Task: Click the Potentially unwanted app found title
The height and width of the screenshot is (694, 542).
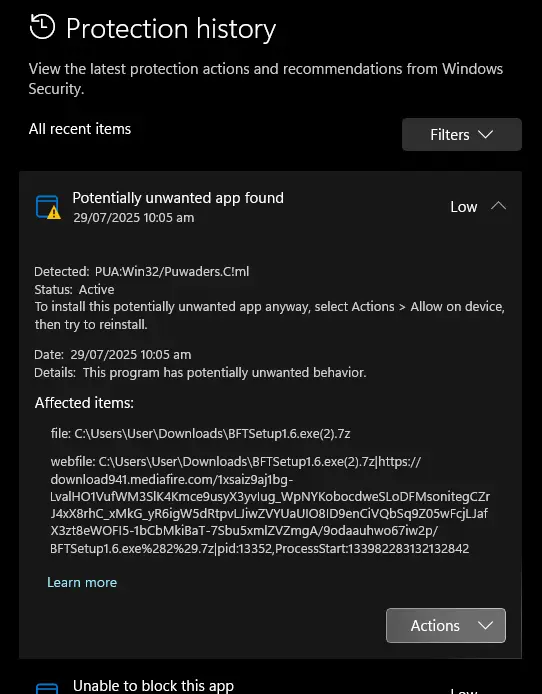Action: (x=178, y=198)
